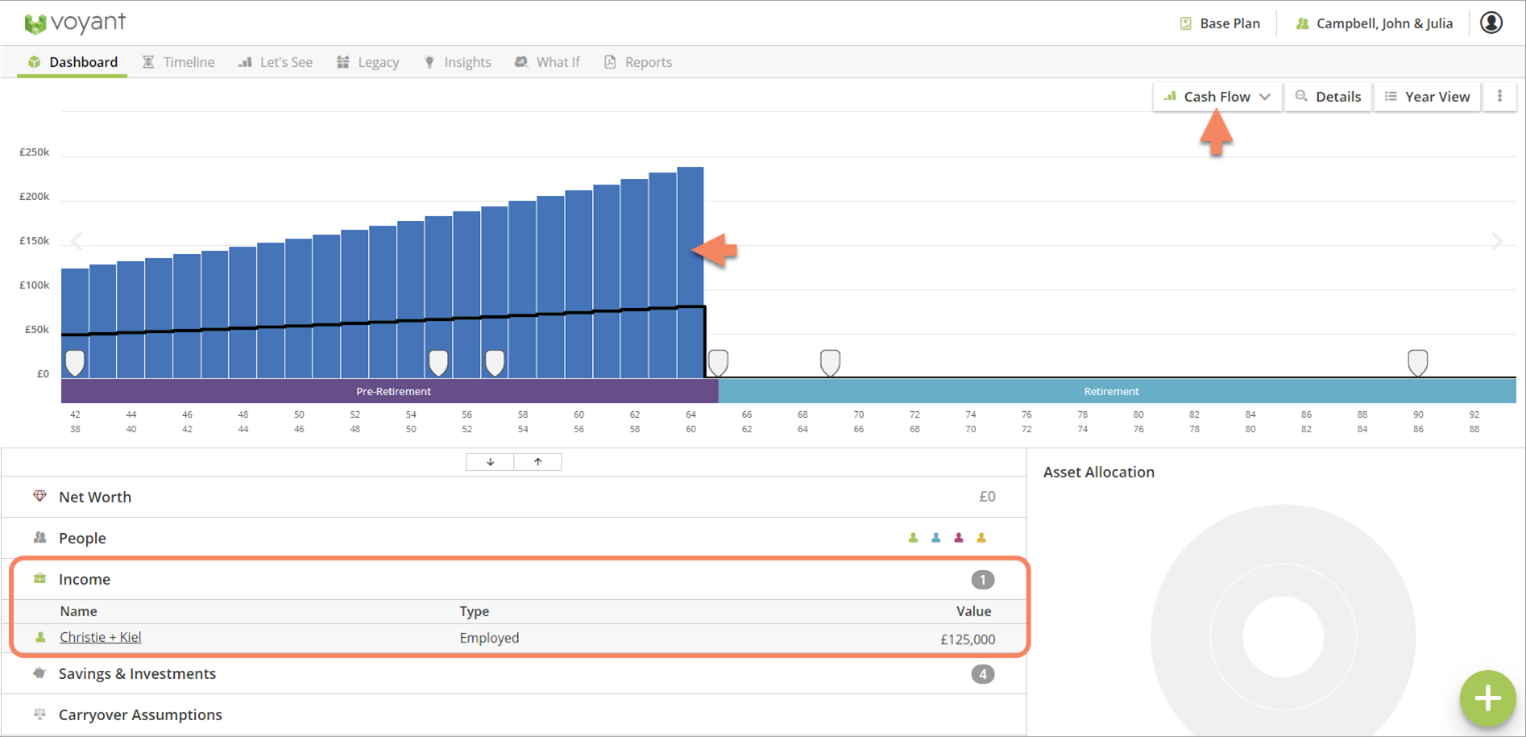
Task: Open the vertical ellipsis options menu
Action: pyautogui.click(x=1499, y=96)
